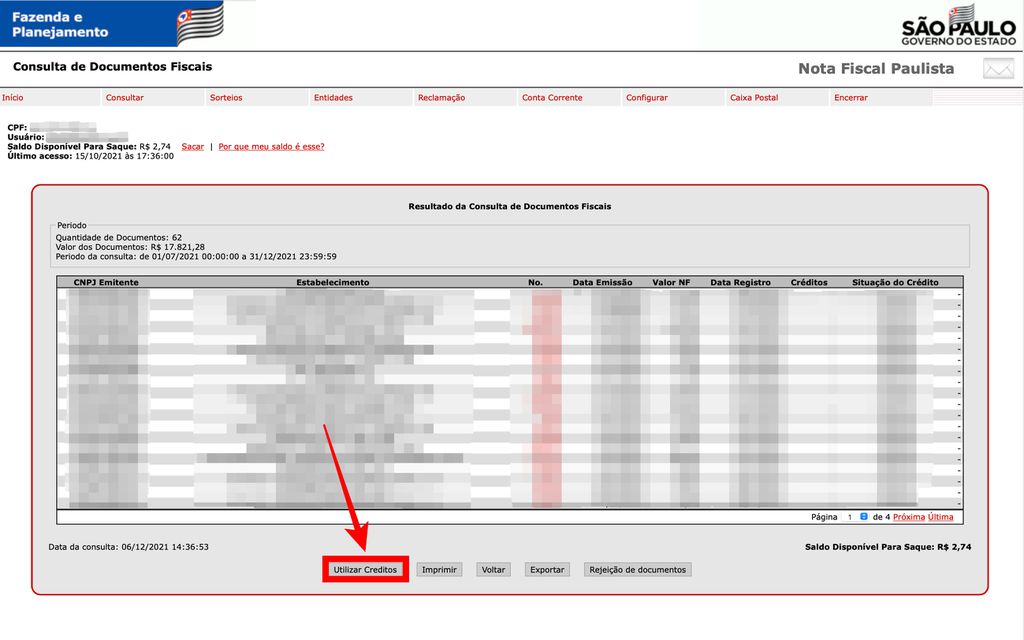Open the Configurar menu
The width and height of the screenshot is (1024, 640).
647,97
